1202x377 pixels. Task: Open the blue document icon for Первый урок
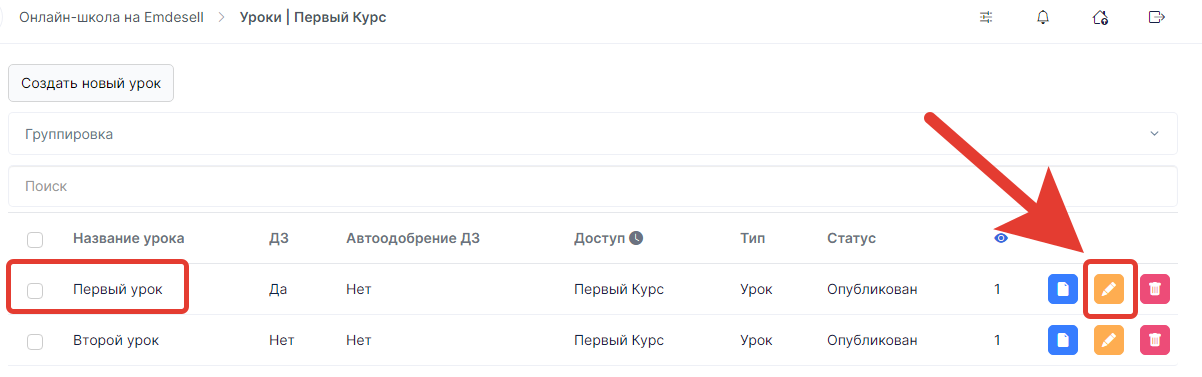1062,289
